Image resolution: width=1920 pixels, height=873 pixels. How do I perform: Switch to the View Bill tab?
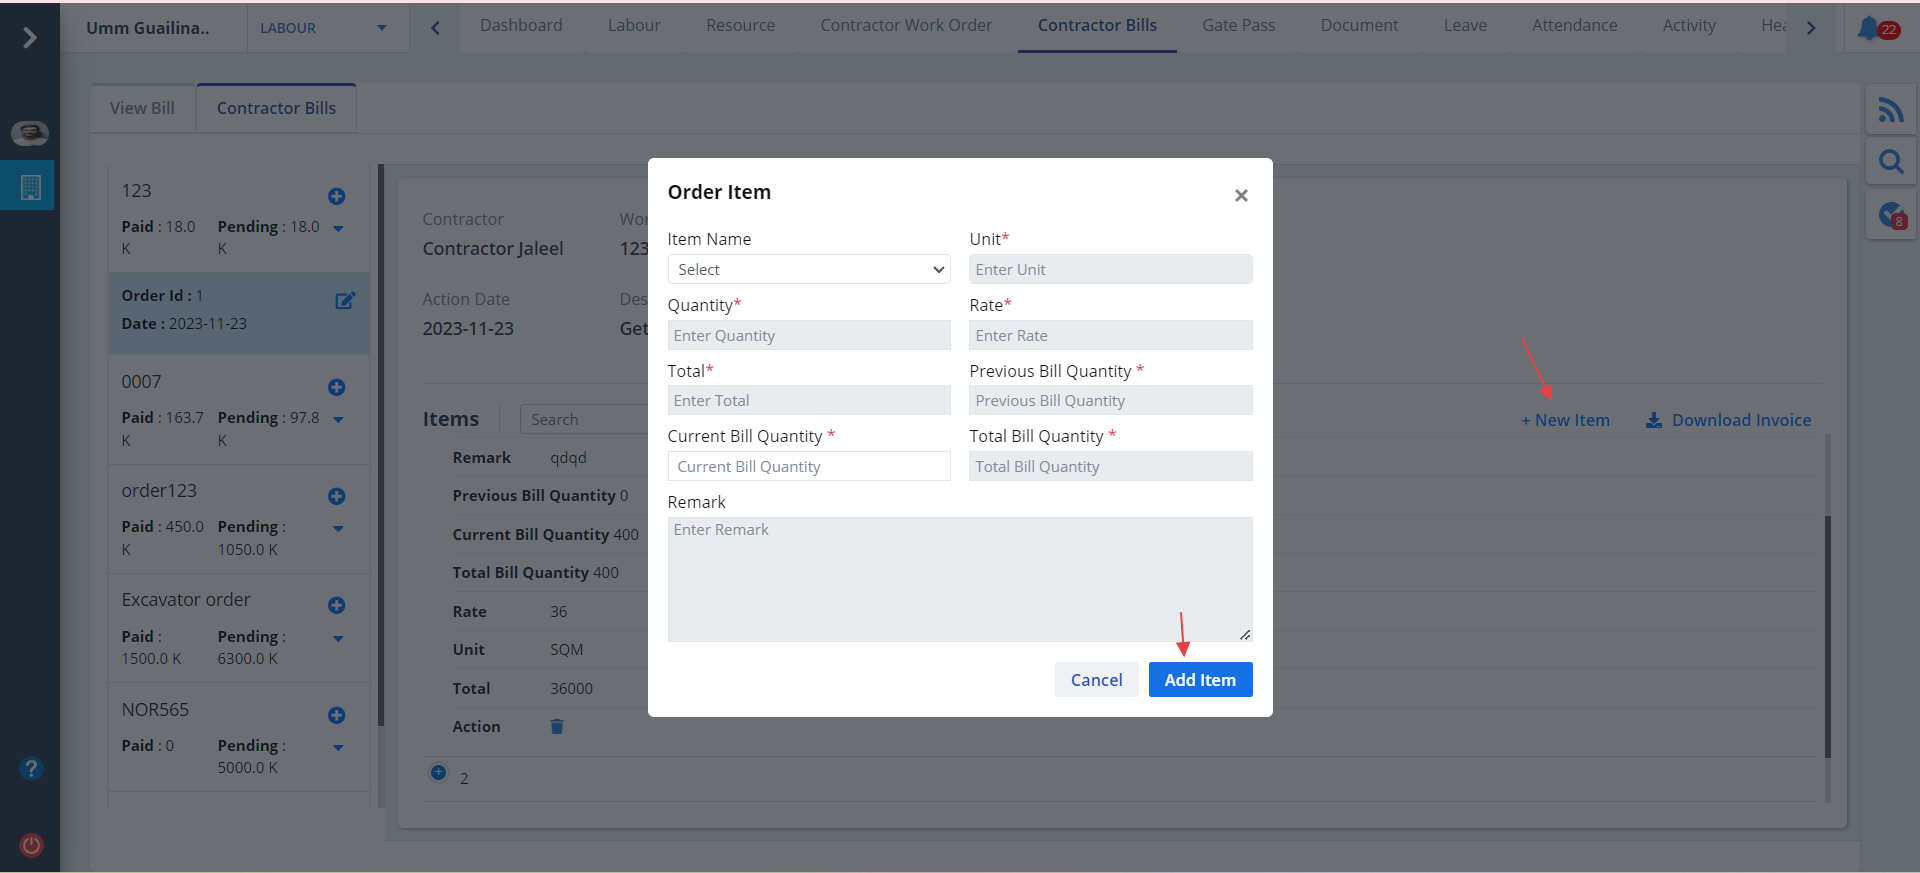142,108
